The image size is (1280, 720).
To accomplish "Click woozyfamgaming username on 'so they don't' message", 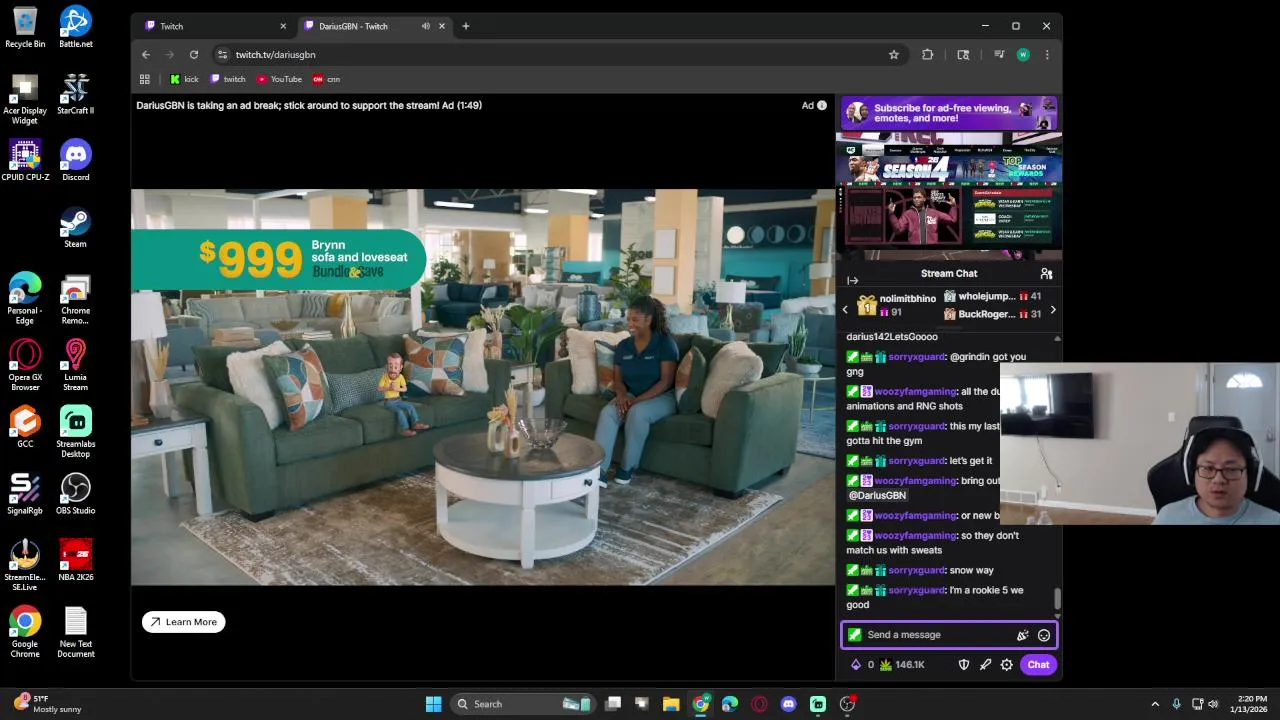I will (916, 535).
